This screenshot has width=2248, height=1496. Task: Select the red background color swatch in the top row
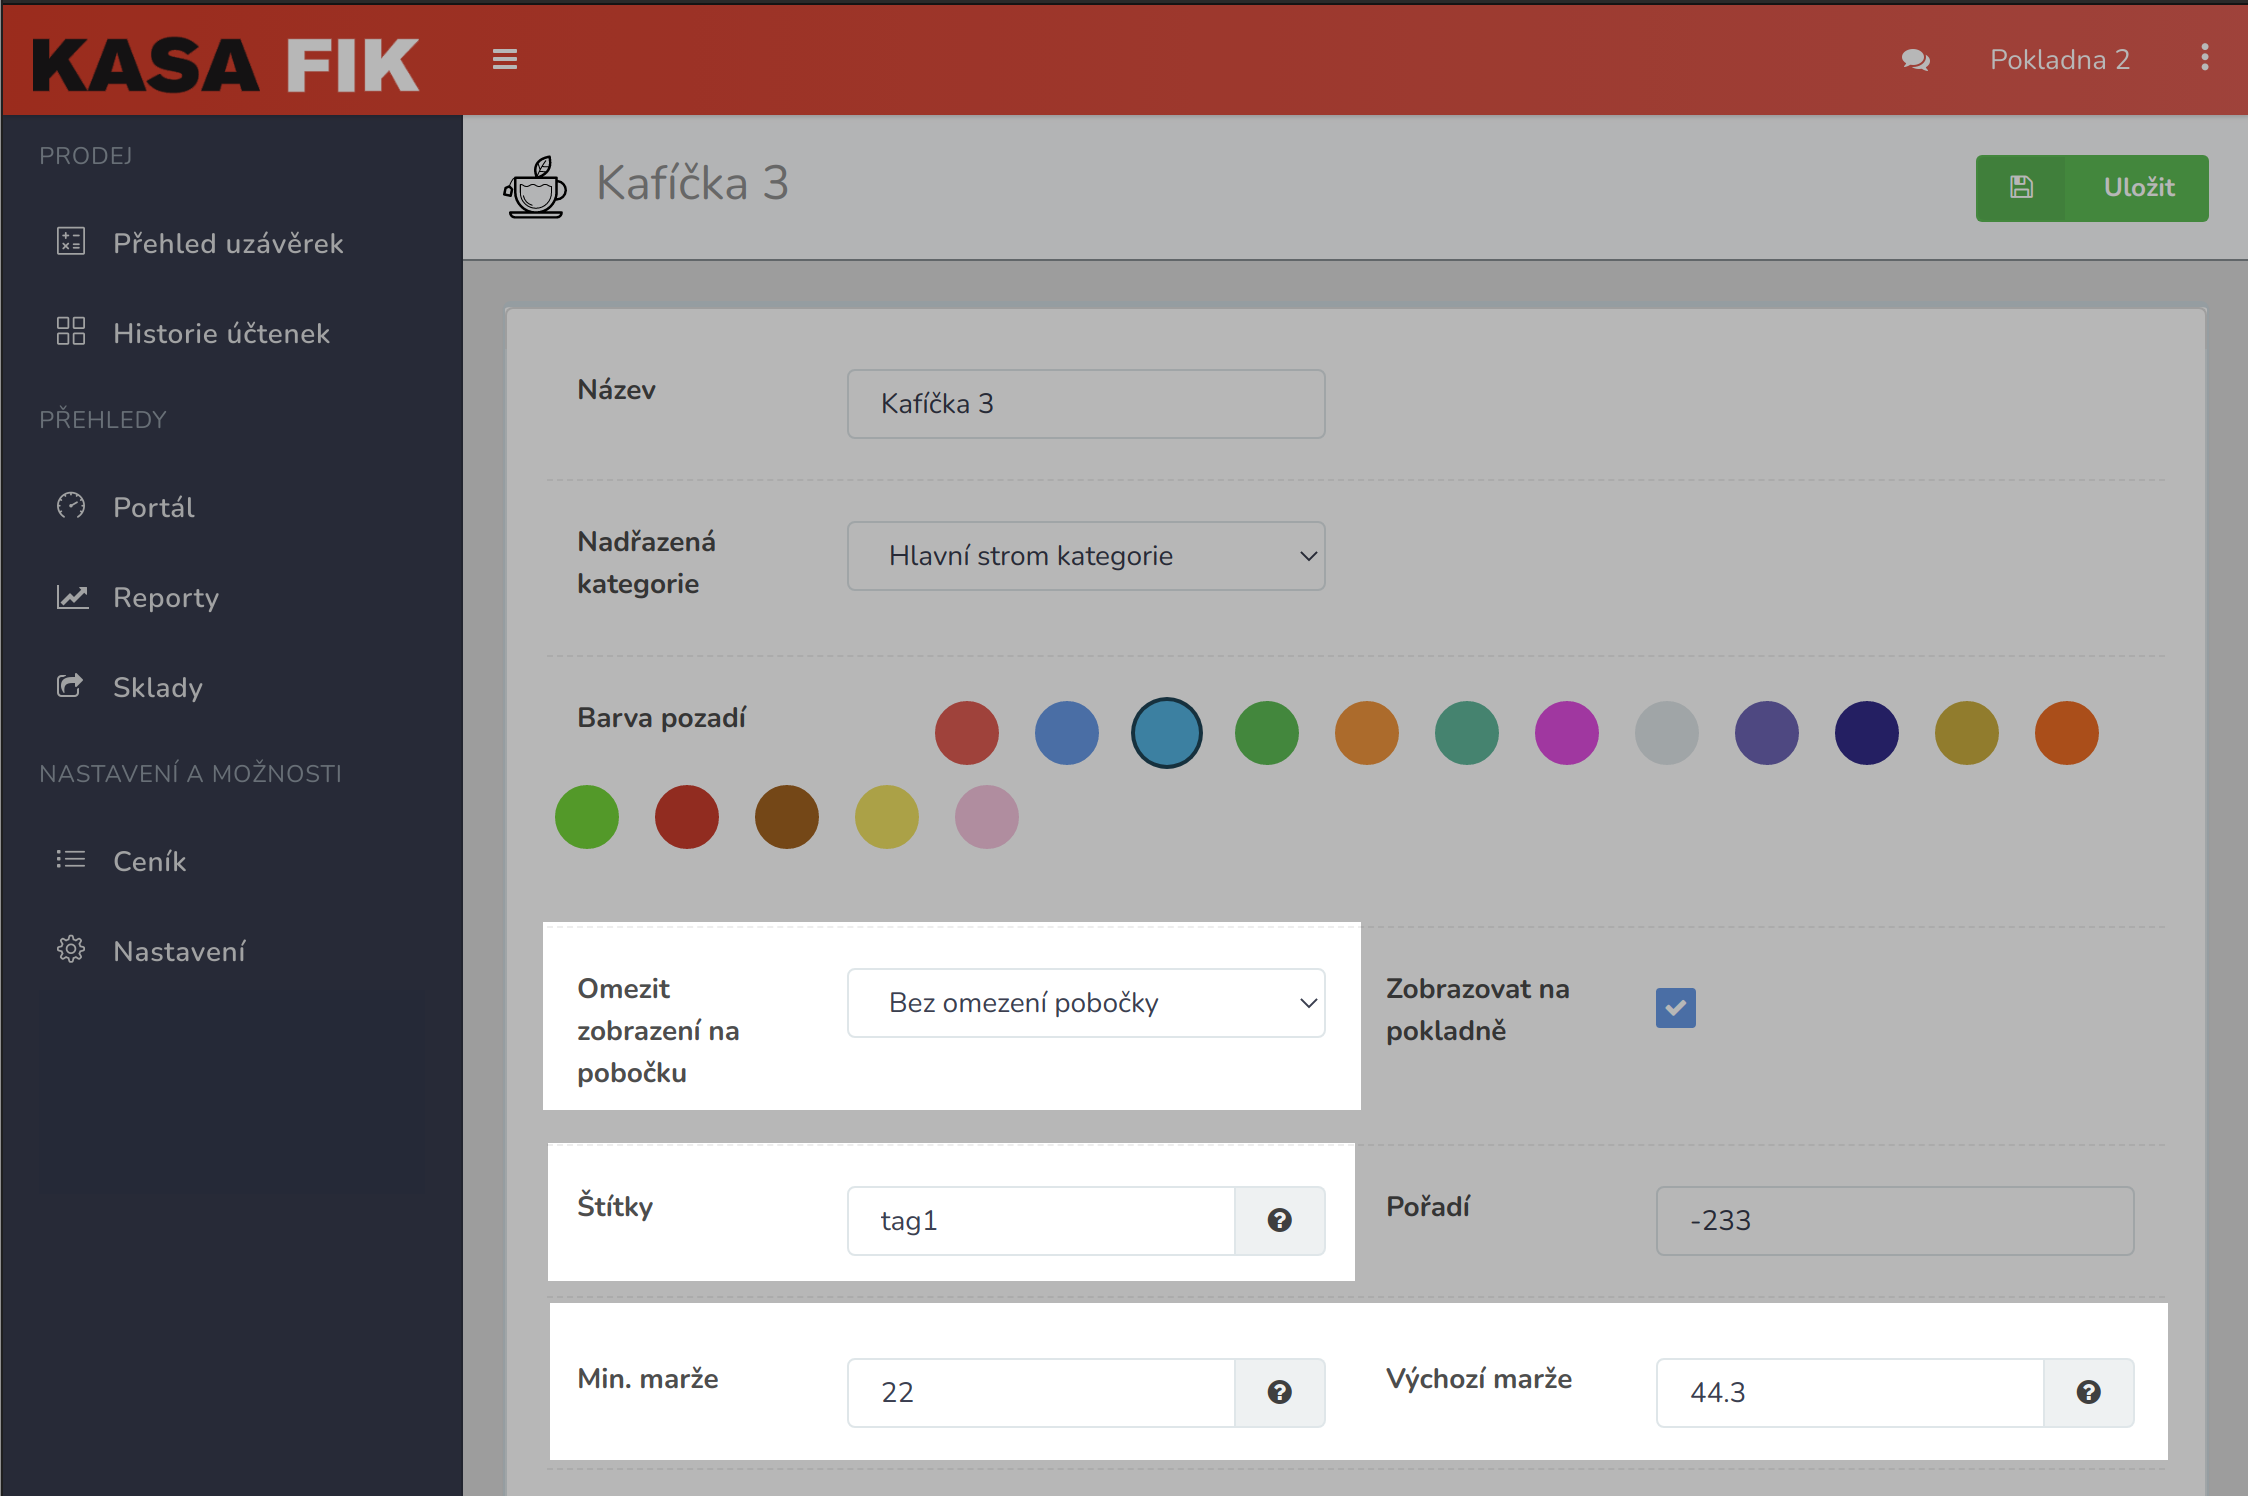[967, 733]
